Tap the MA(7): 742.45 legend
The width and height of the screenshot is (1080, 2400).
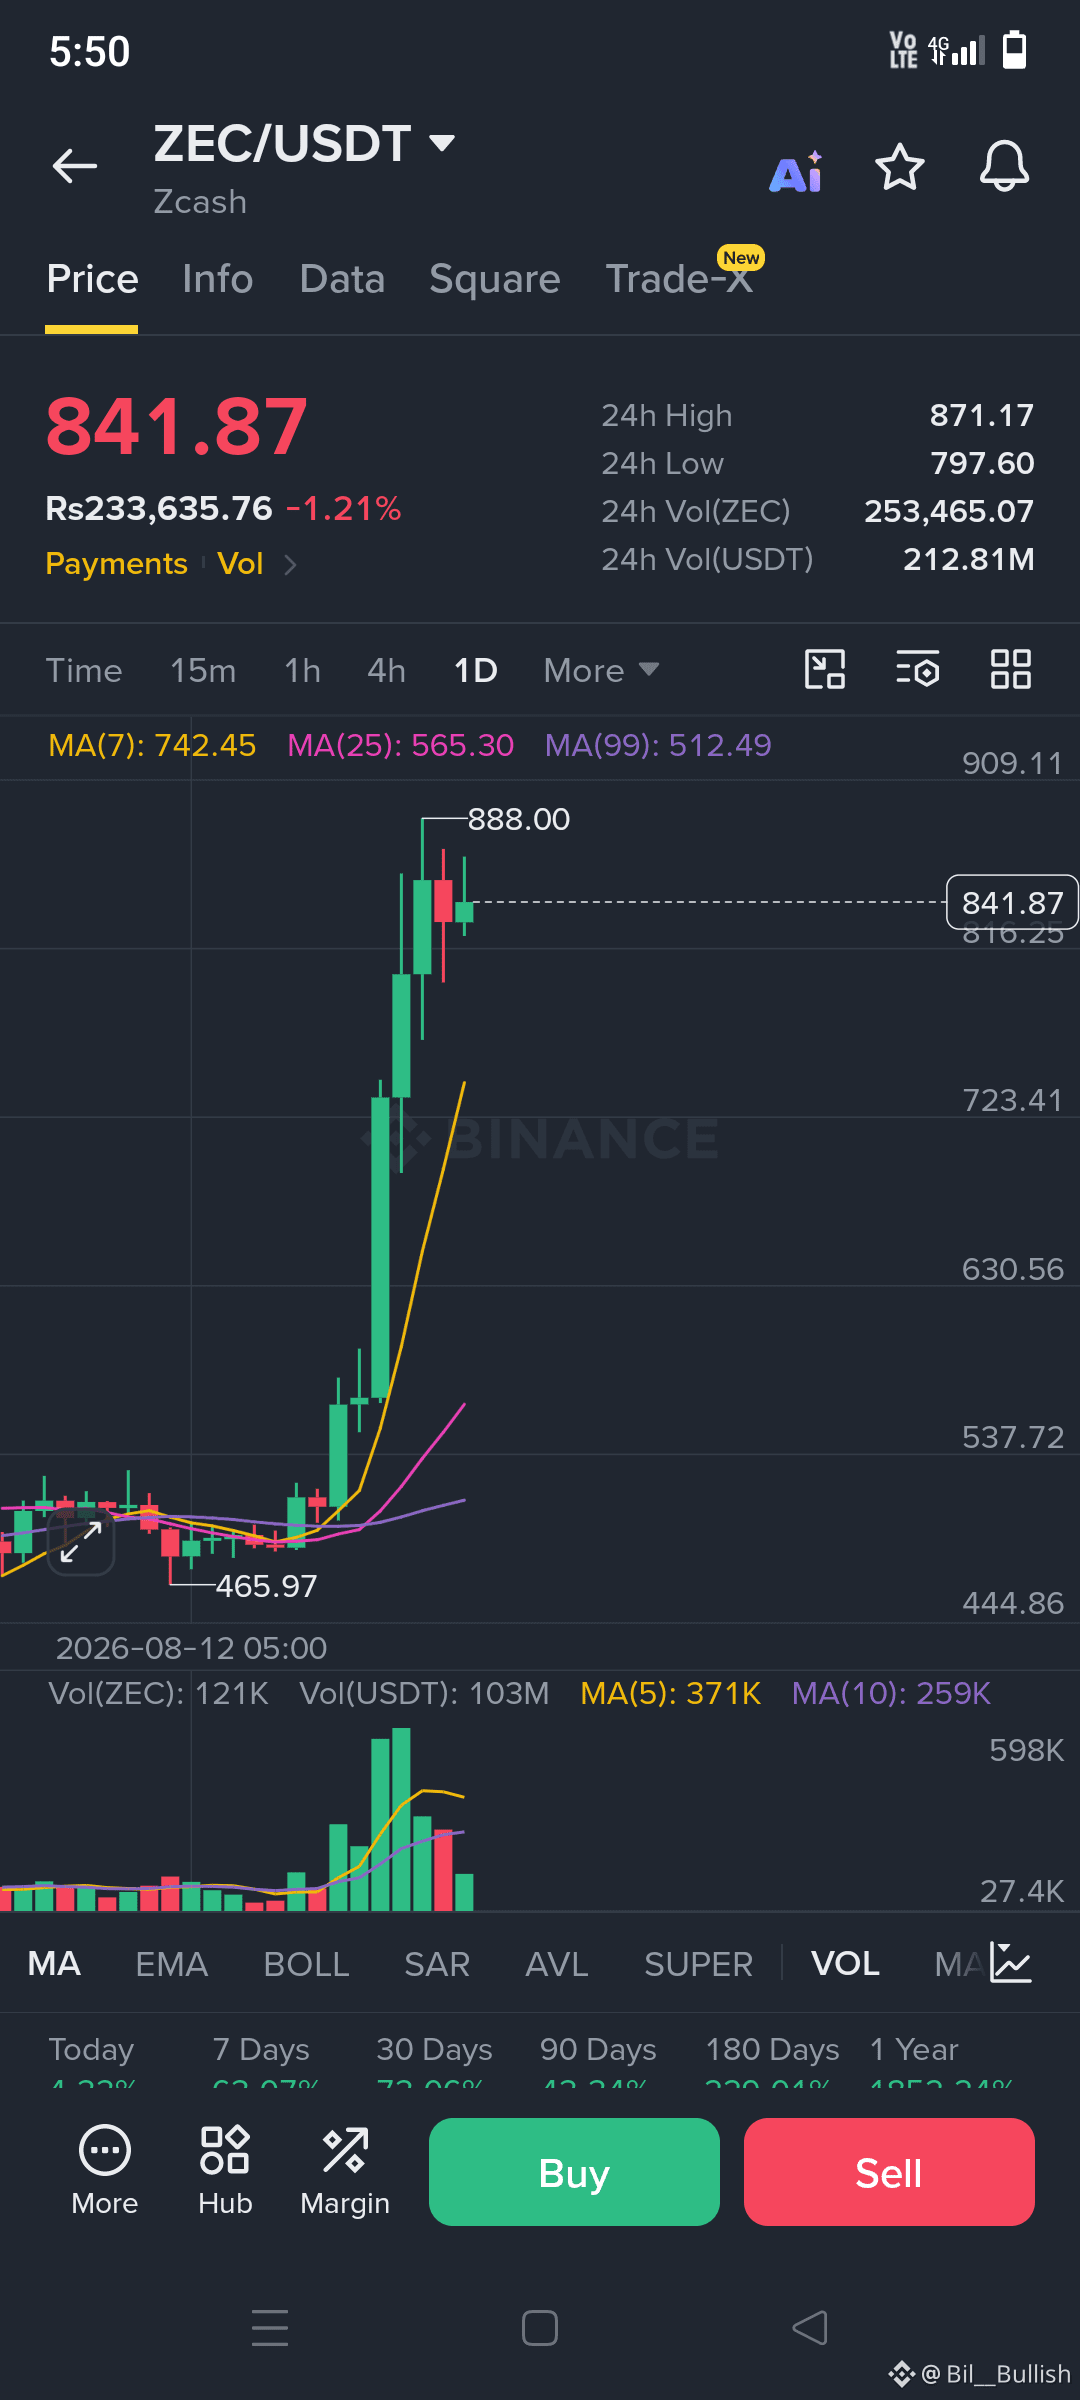(x=152, y=745)
